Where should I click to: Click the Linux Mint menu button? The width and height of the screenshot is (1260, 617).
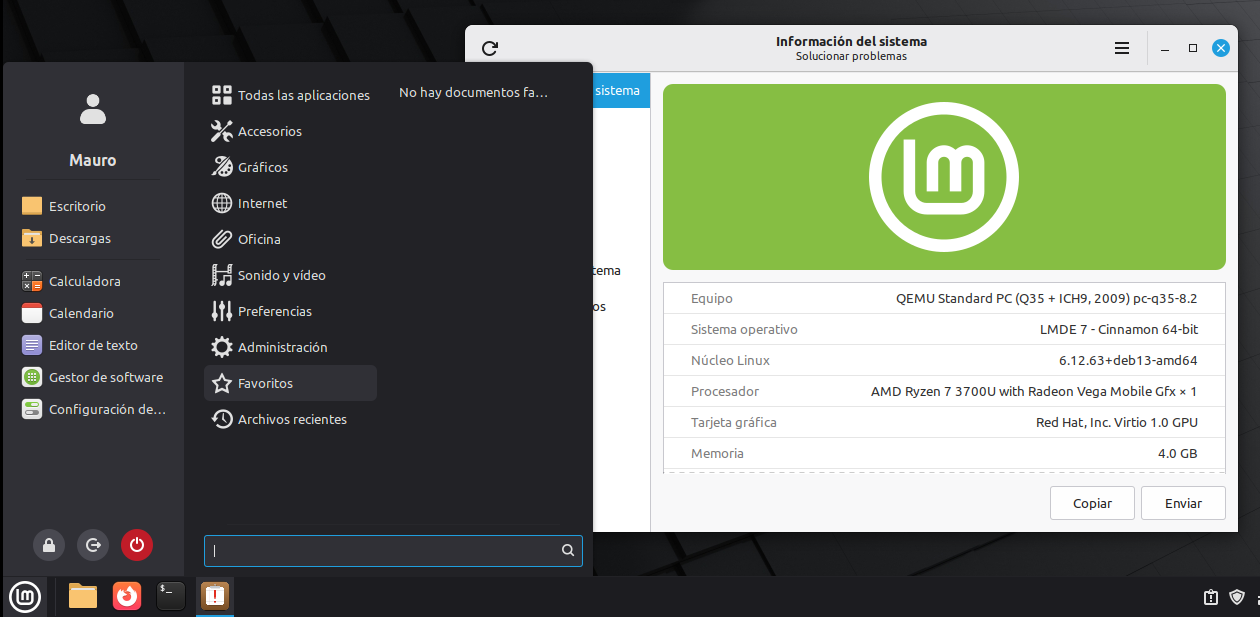pos(25,597)
